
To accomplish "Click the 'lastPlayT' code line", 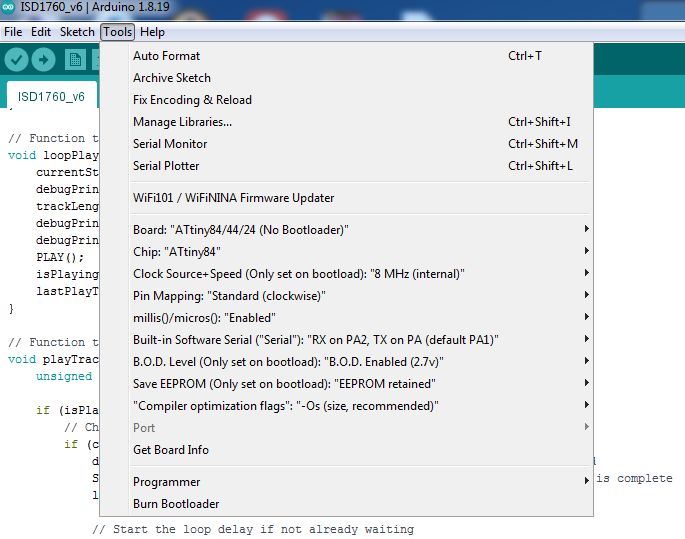I will click(x=68, y=291).
